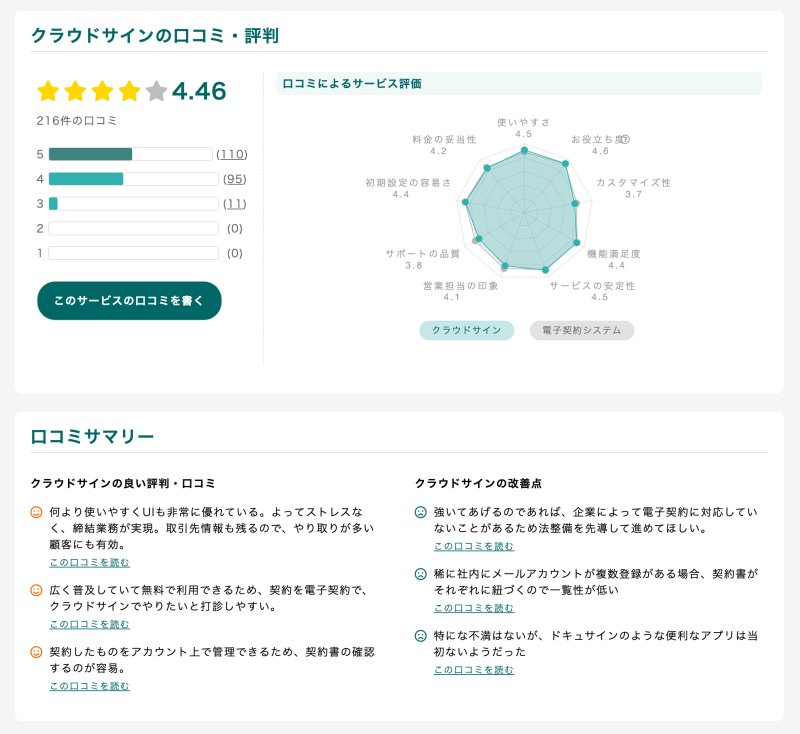Screen dimensions: 800x734
Task: Click the 5-star rating bar
Action: point(131,154)
